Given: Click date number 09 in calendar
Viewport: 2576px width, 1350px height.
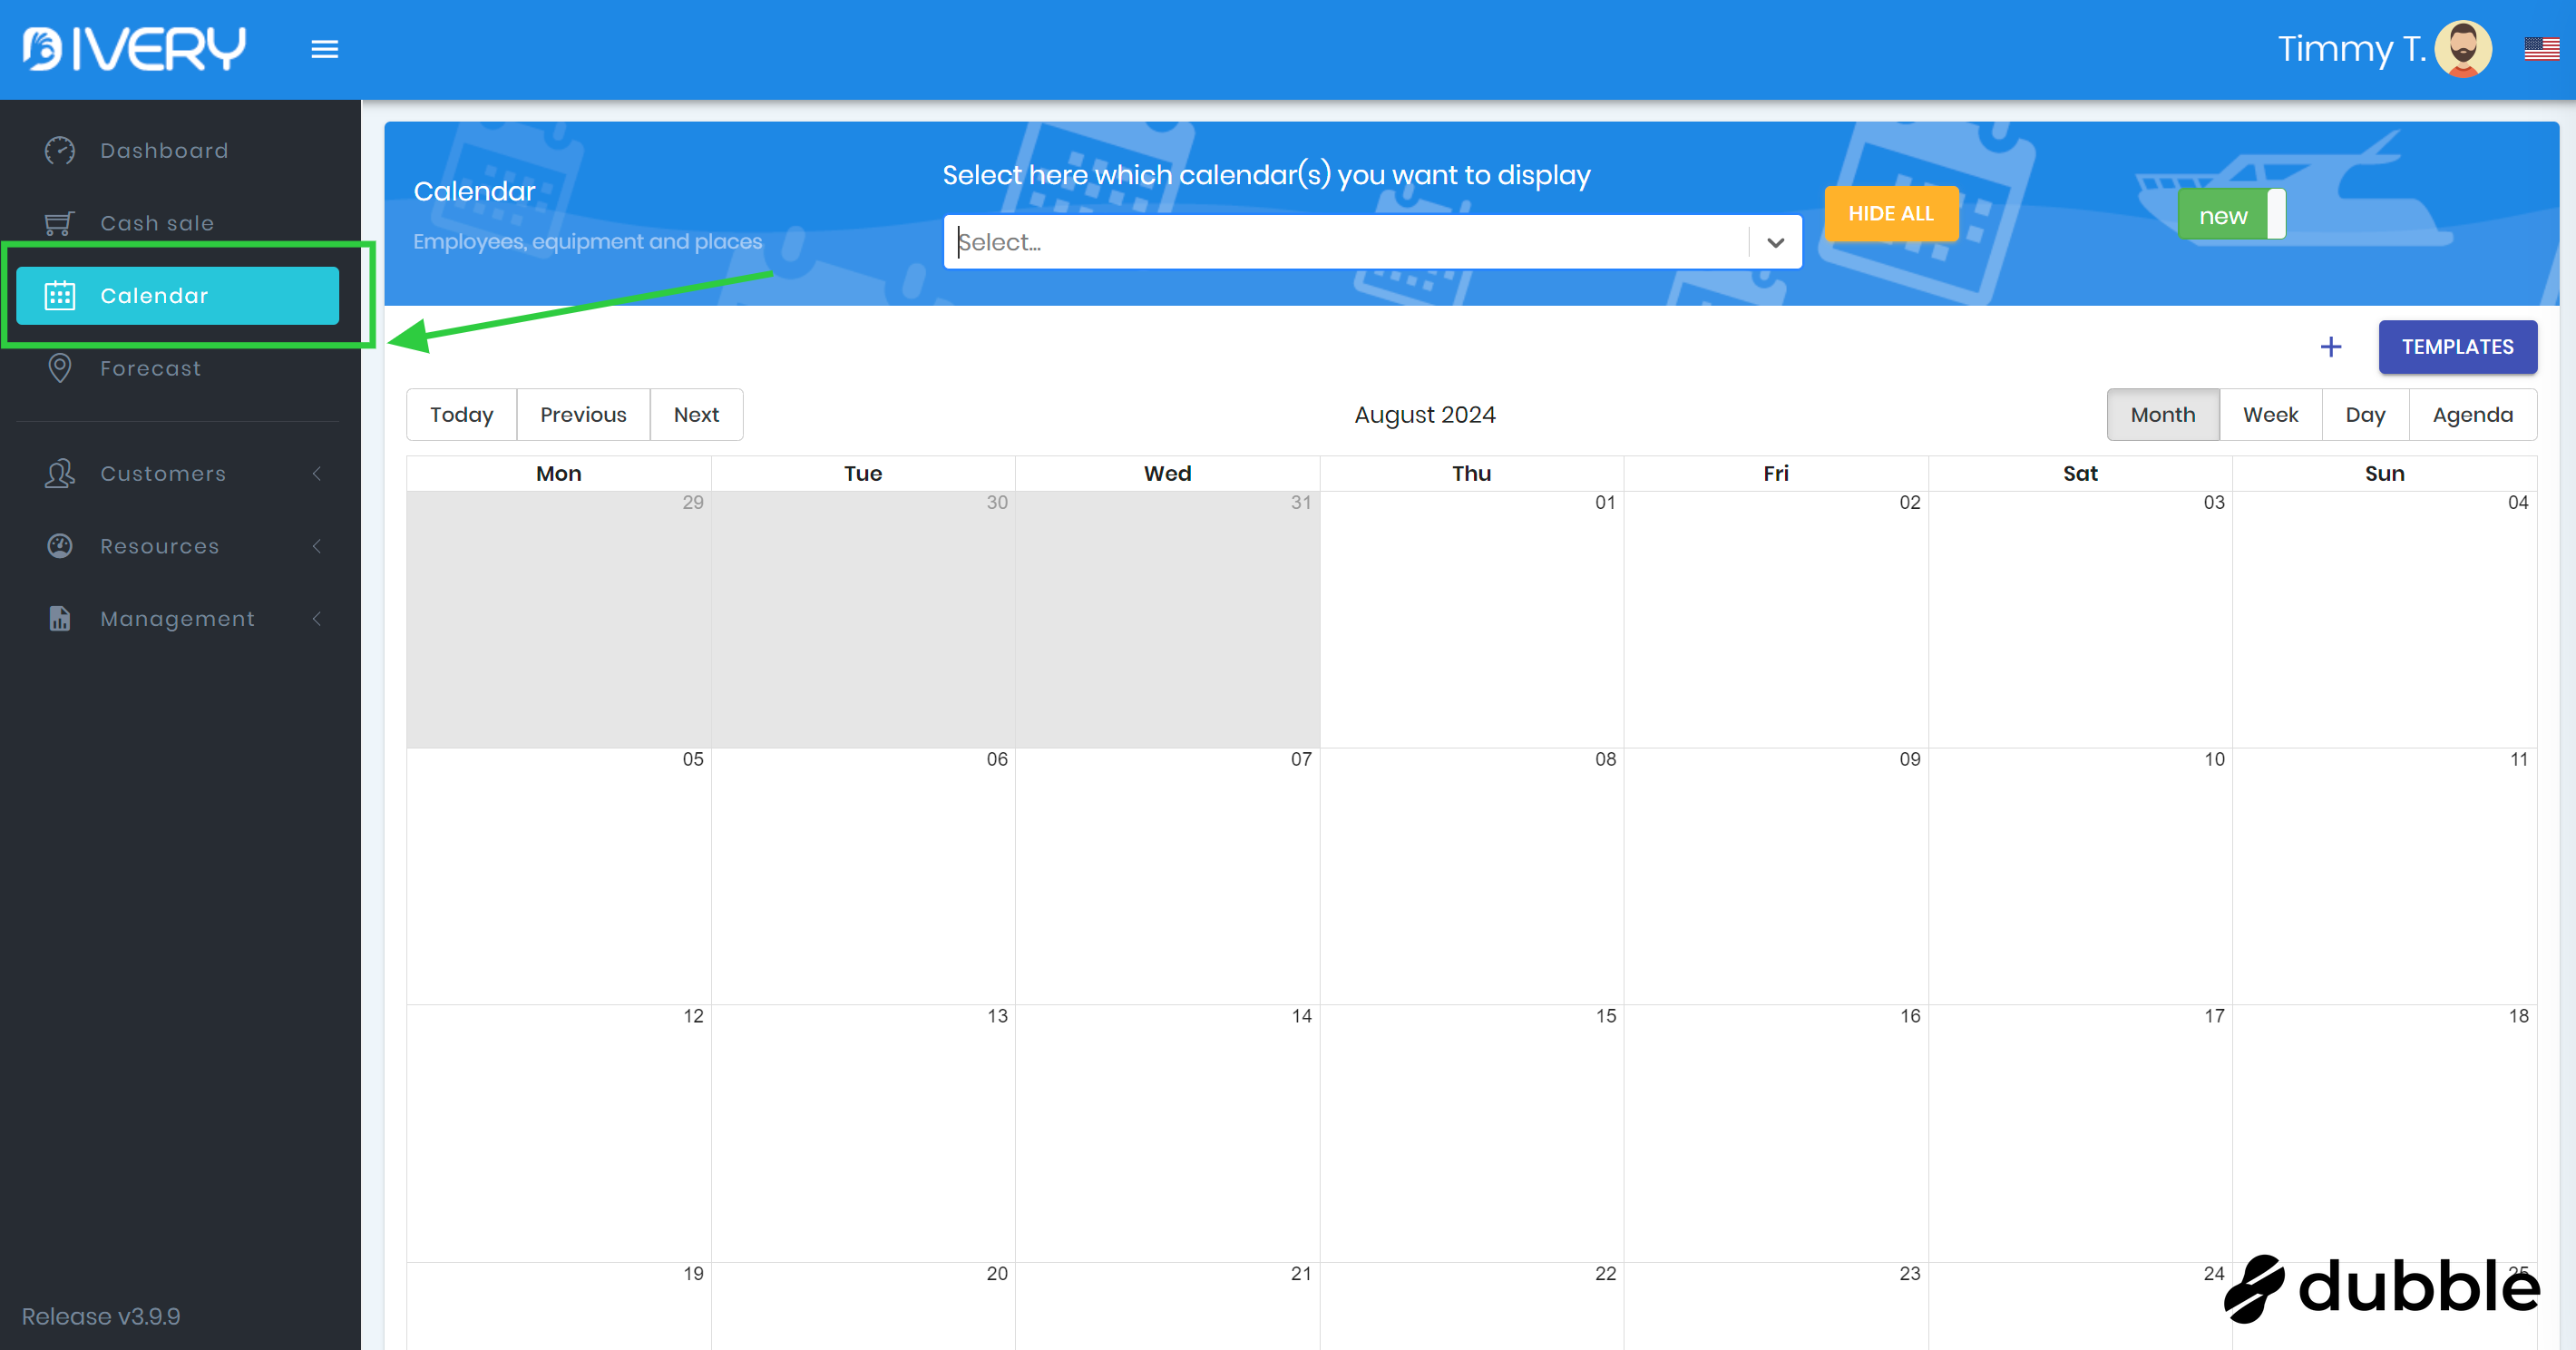Looking at the screenshot, I should [1909, 759].
